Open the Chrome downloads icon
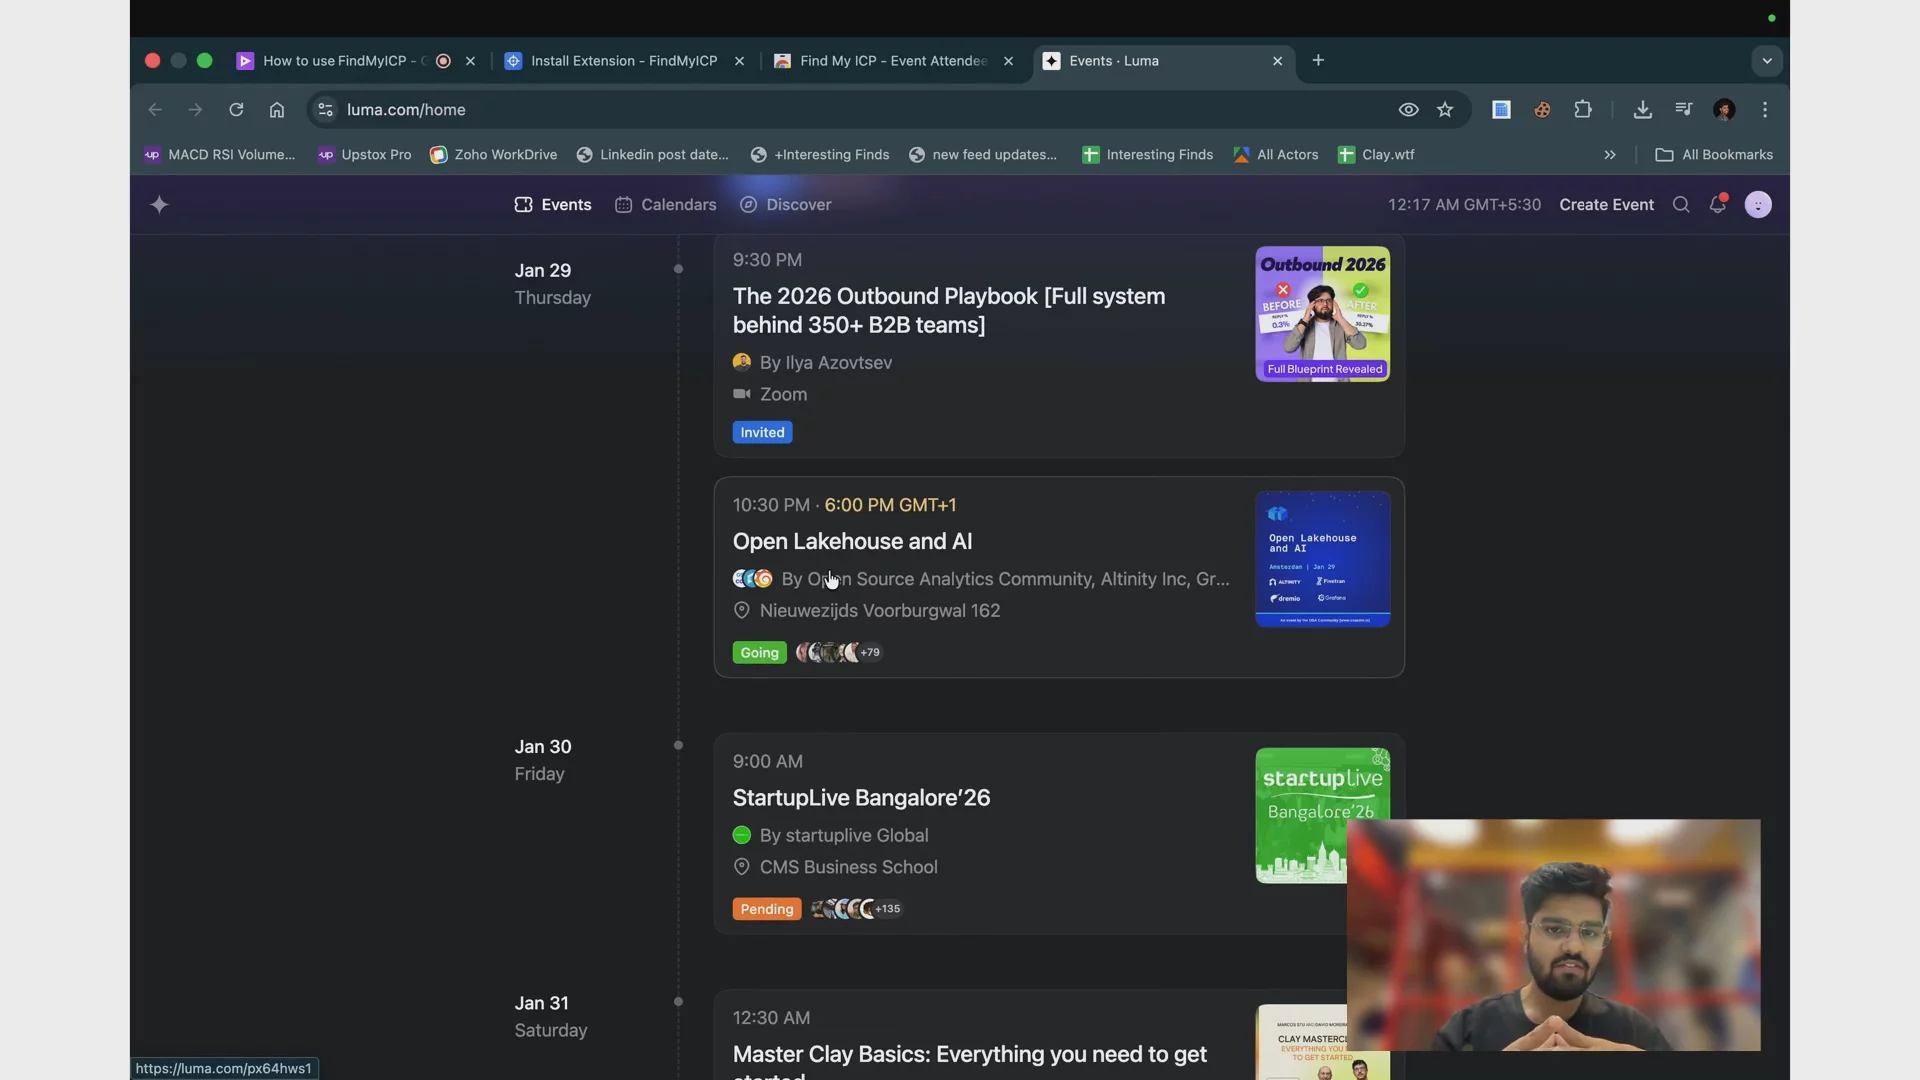The width and height of the screenshot is (1920, 1080). click(1642, 110)
